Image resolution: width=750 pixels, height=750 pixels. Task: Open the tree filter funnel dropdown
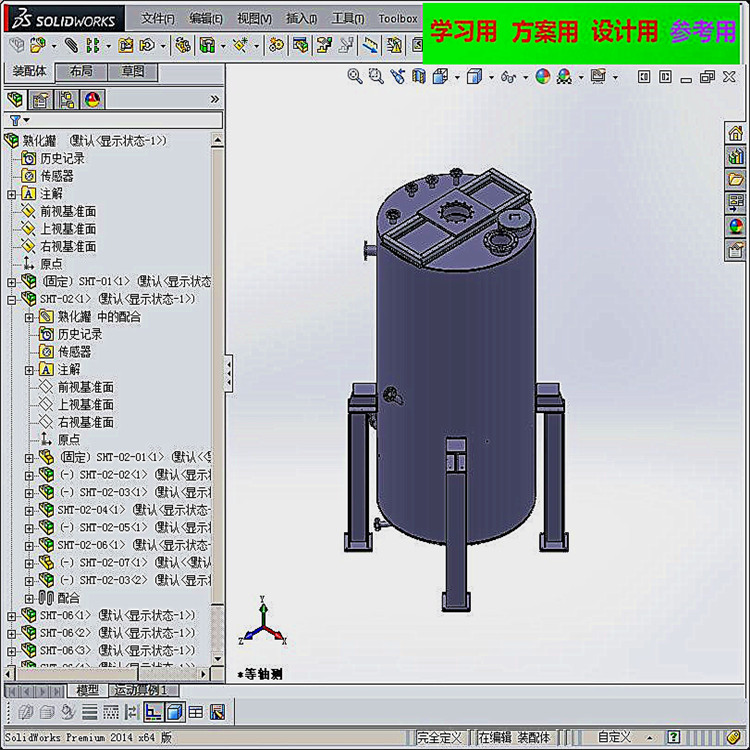[18, 120]
